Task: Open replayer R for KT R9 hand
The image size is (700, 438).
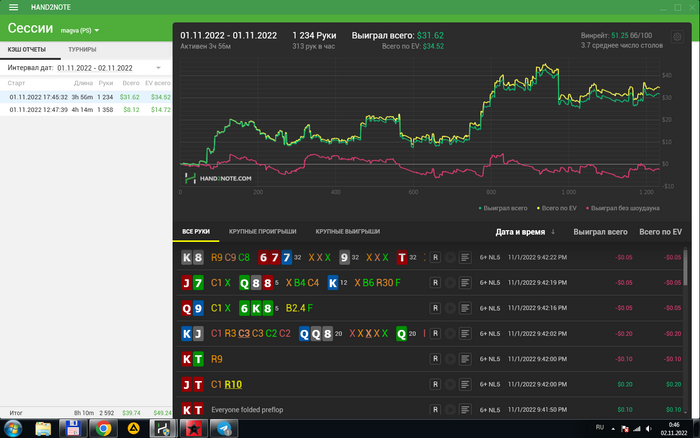Action: 435,359
